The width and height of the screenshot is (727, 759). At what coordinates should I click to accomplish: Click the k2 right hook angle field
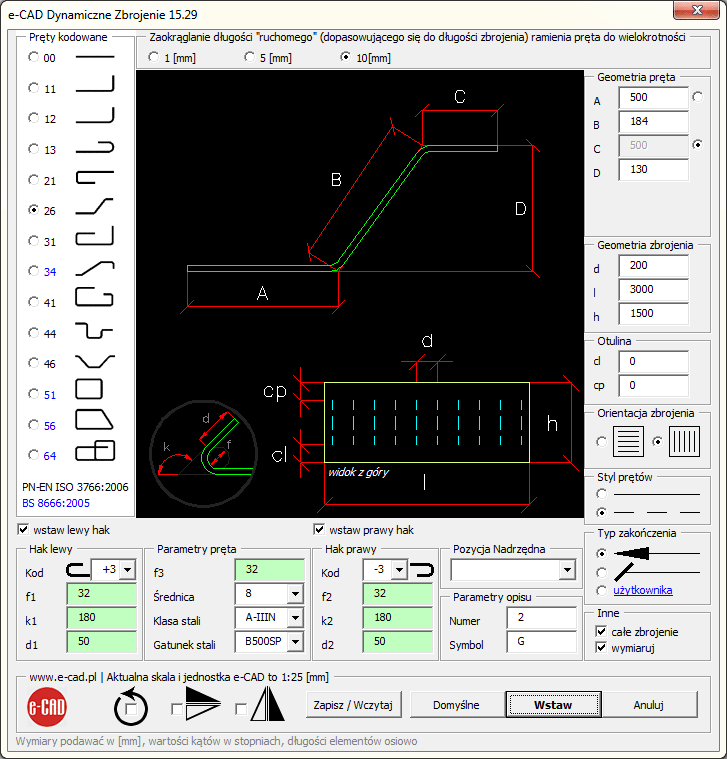[x=397, y=618]
